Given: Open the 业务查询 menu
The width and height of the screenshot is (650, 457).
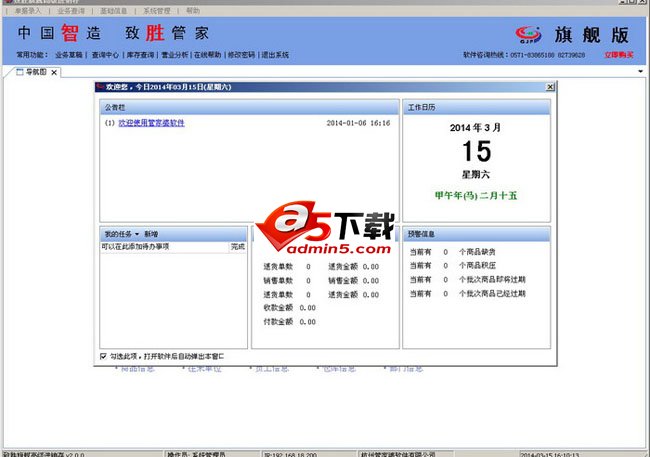Looking at the screenshot, I should click(x=71, y=11).
